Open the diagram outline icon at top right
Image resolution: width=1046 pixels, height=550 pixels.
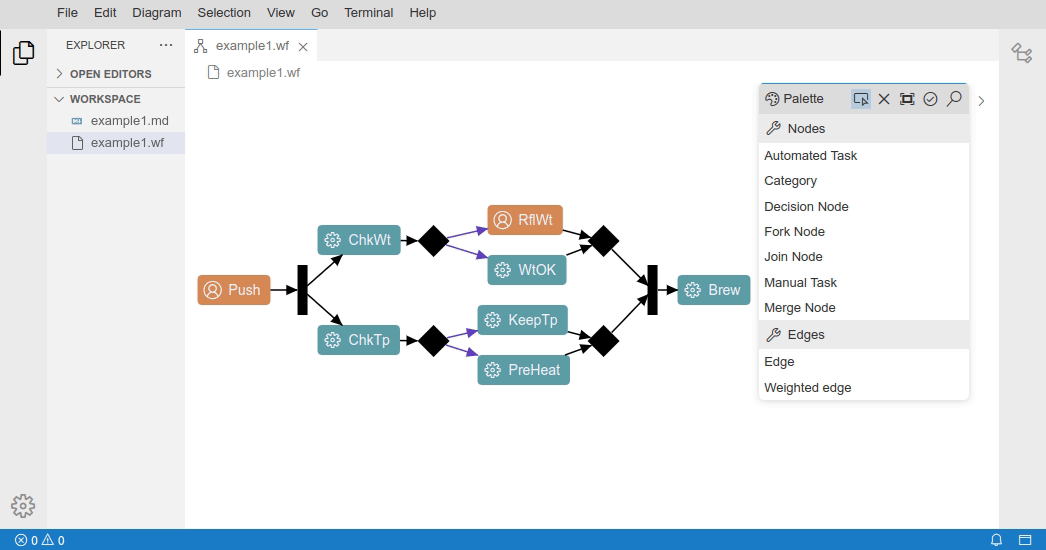1021,53
